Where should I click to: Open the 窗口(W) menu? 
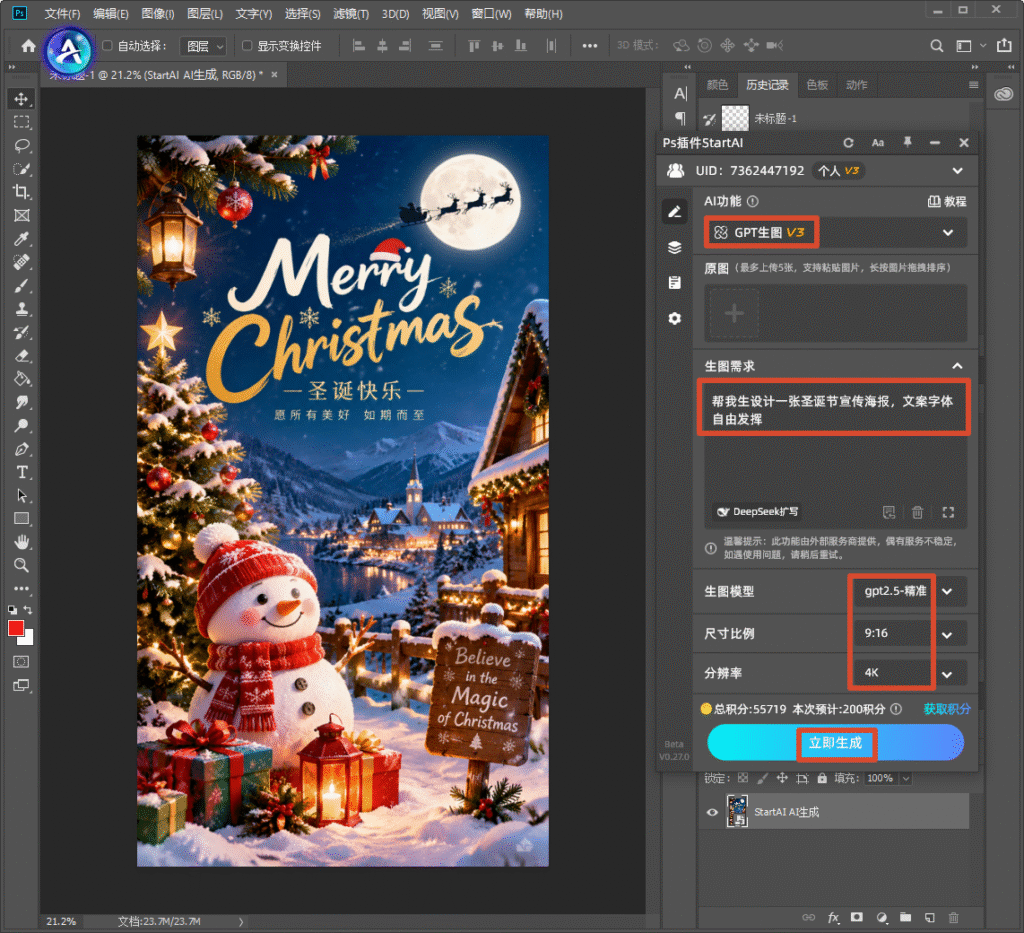pyautogui.click(x=491, y=14)
